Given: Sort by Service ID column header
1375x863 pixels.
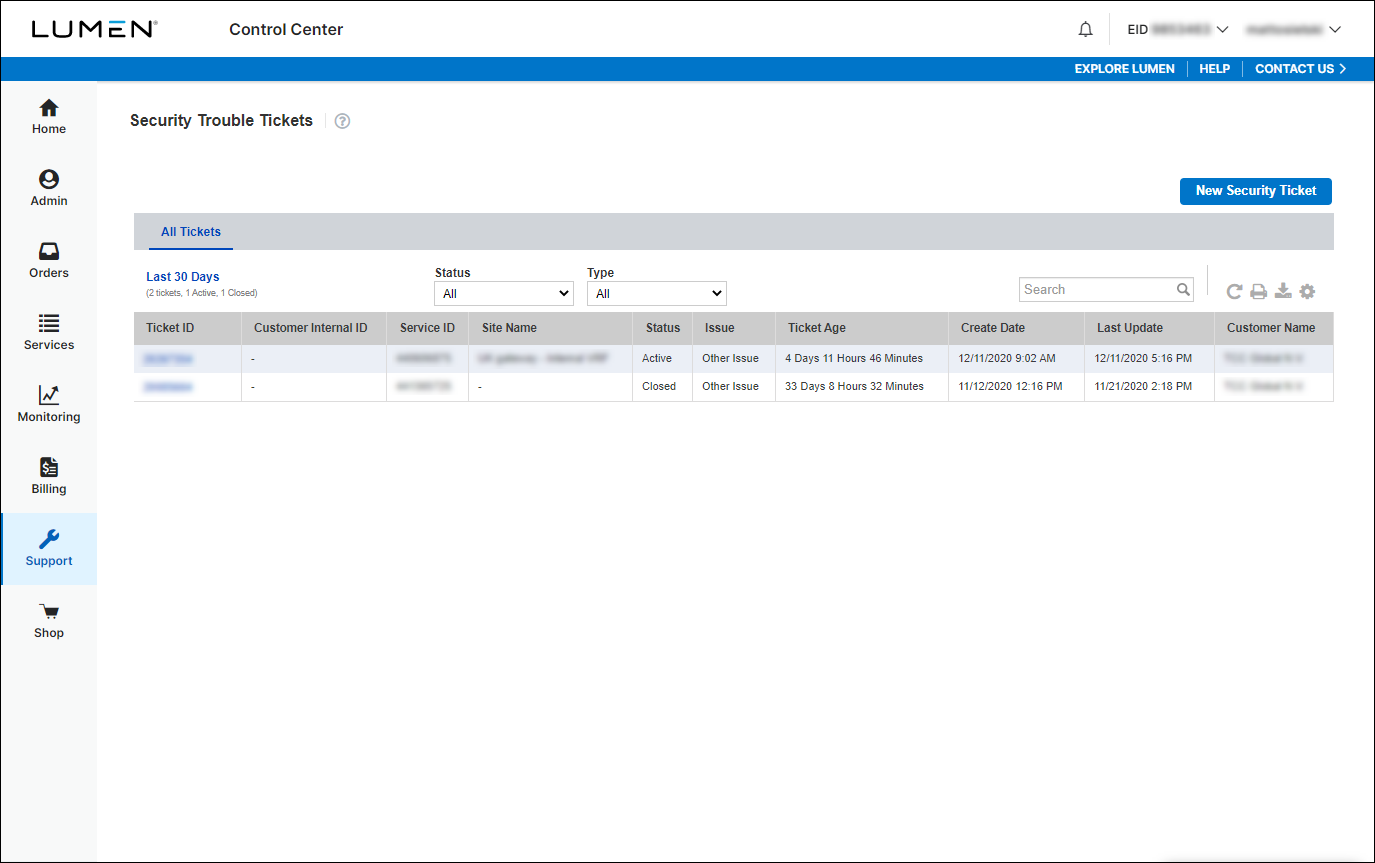Looking at the screenshot, I should (427, 328).
